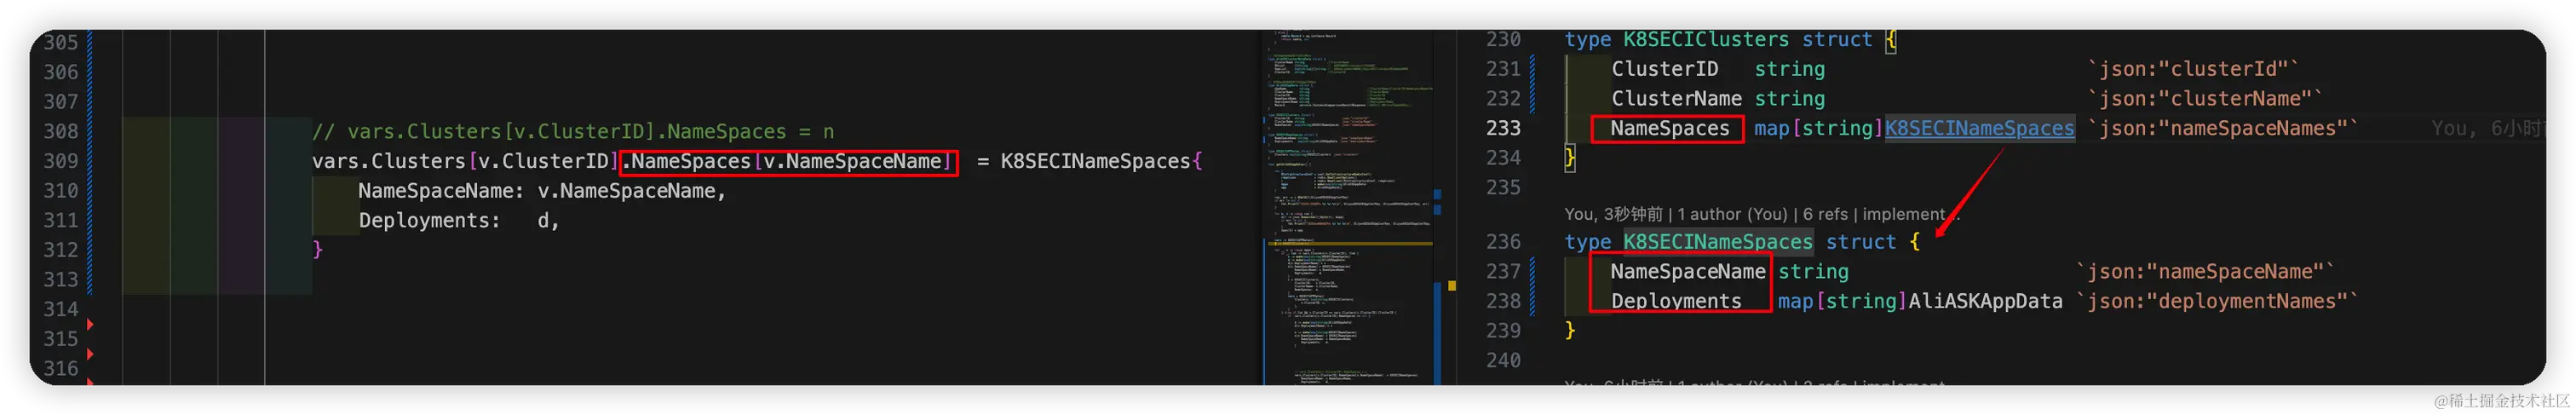Click '[v.NameSpaceName]' index on line 309
The height and width of the screenshot is (415, 2576).
[x=852, y=161]
